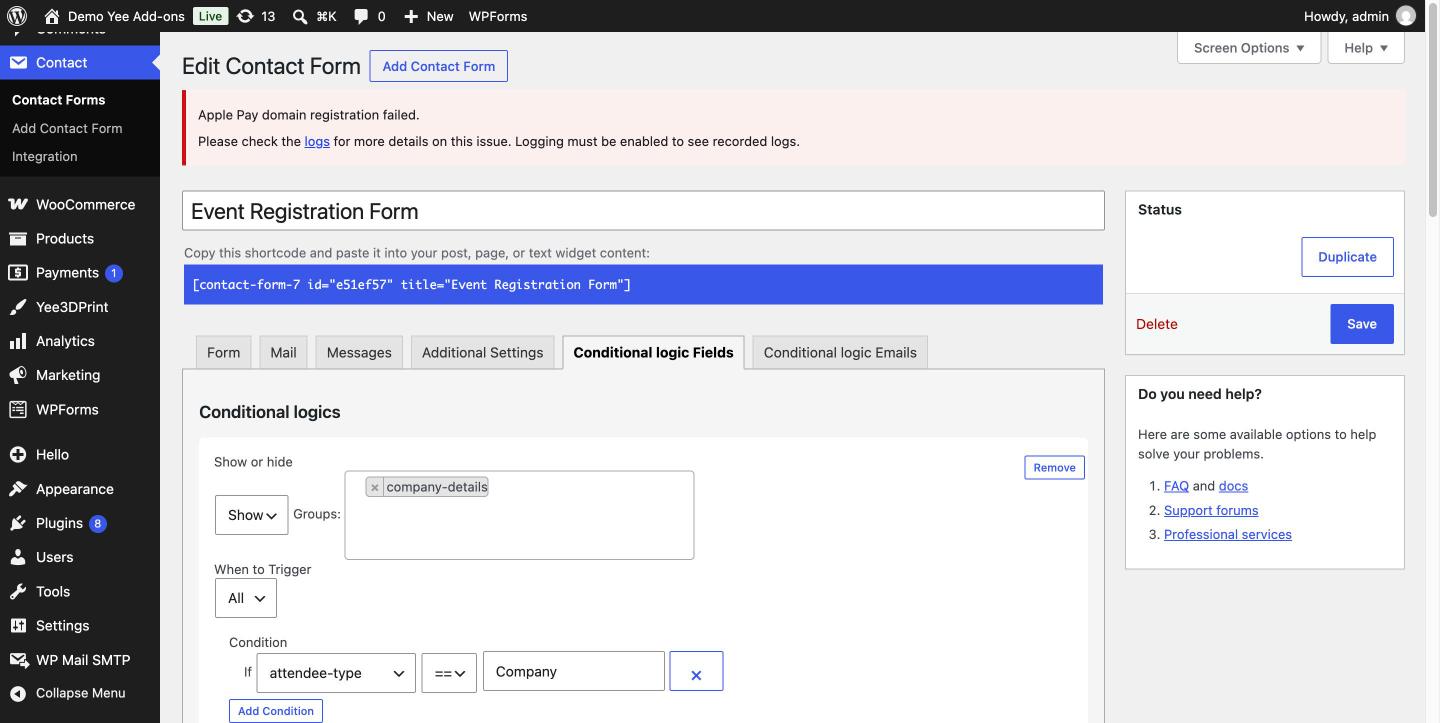Open the site home icon Demo Yee Add-ons

click(52, 16)
